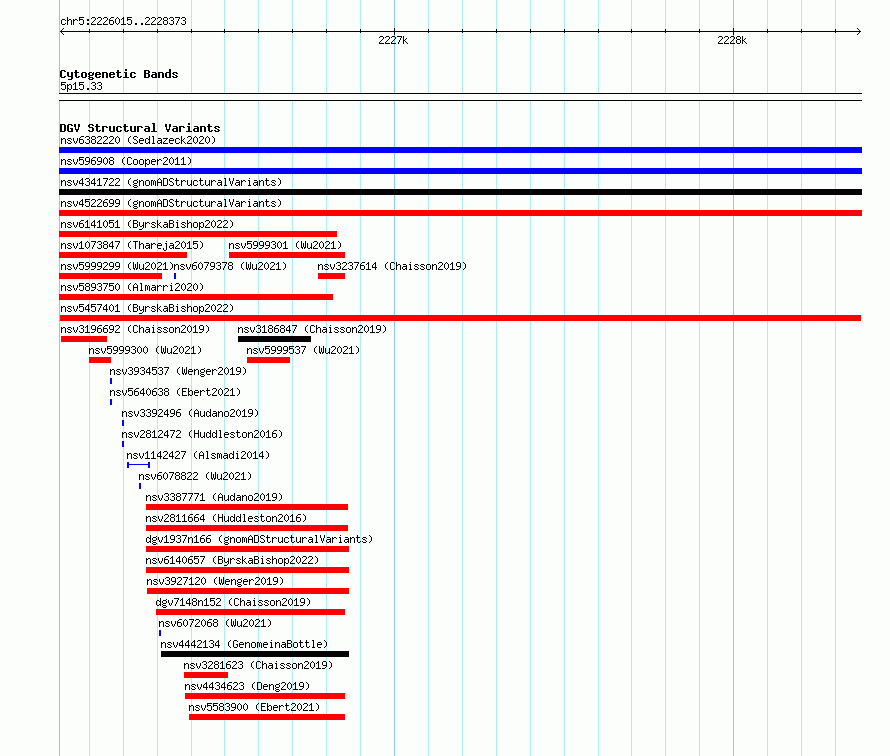Click nsv3237614 (Chaisson2019) label
The image size is (890, 756).
(x=392, y=266)
